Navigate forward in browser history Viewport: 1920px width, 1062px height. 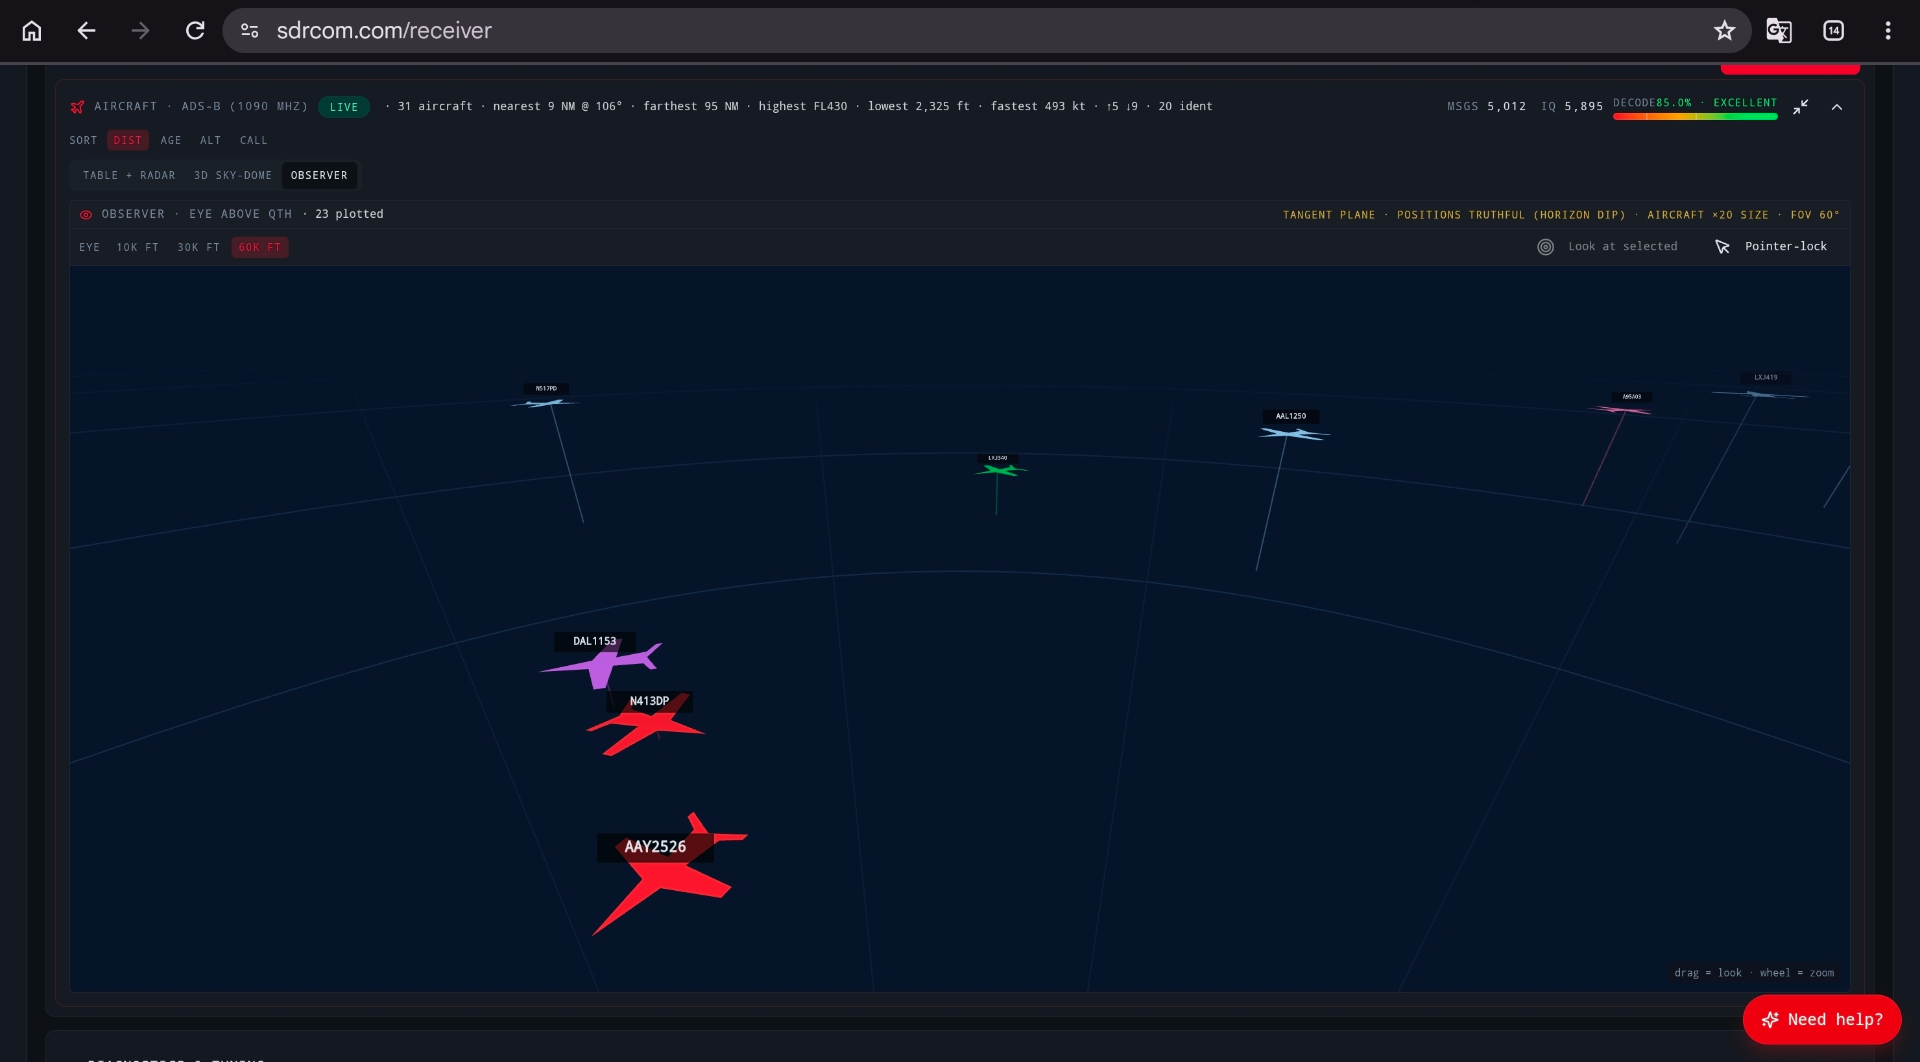coord(141,31)
